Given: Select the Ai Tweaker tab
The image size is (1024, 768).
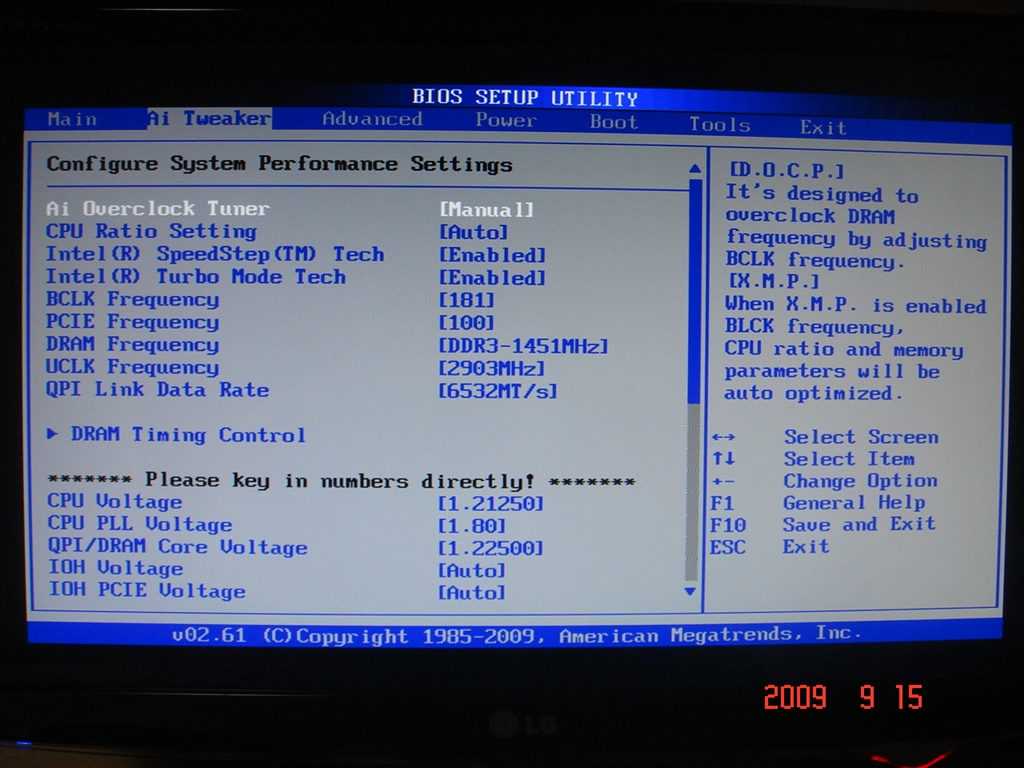Looking at the screenshot, I should [209, 118].
